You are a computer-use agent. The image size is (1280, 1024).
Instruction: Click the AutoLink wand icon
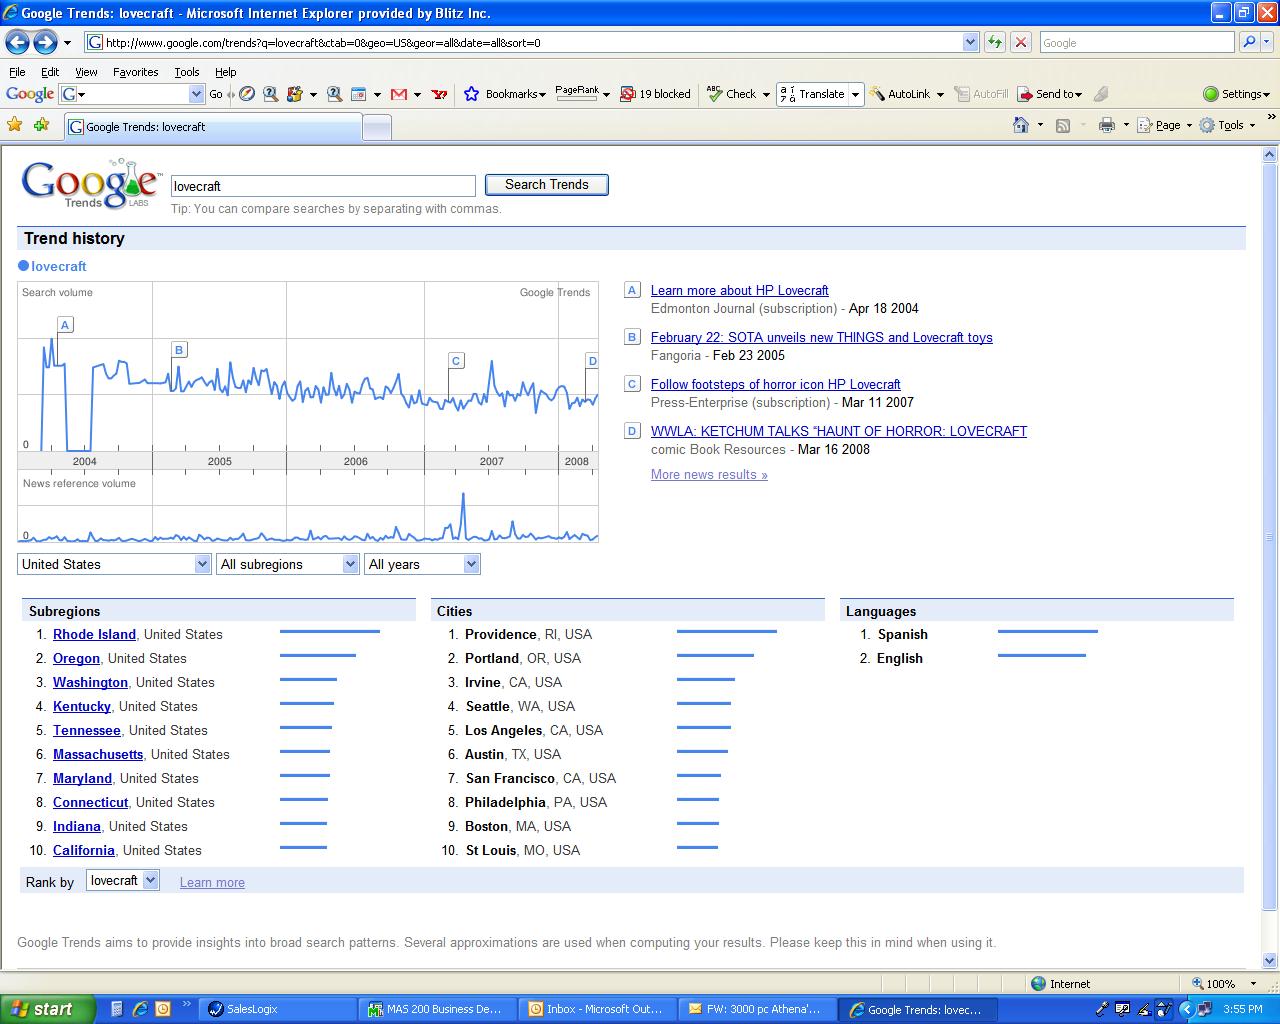pos(877,94)
